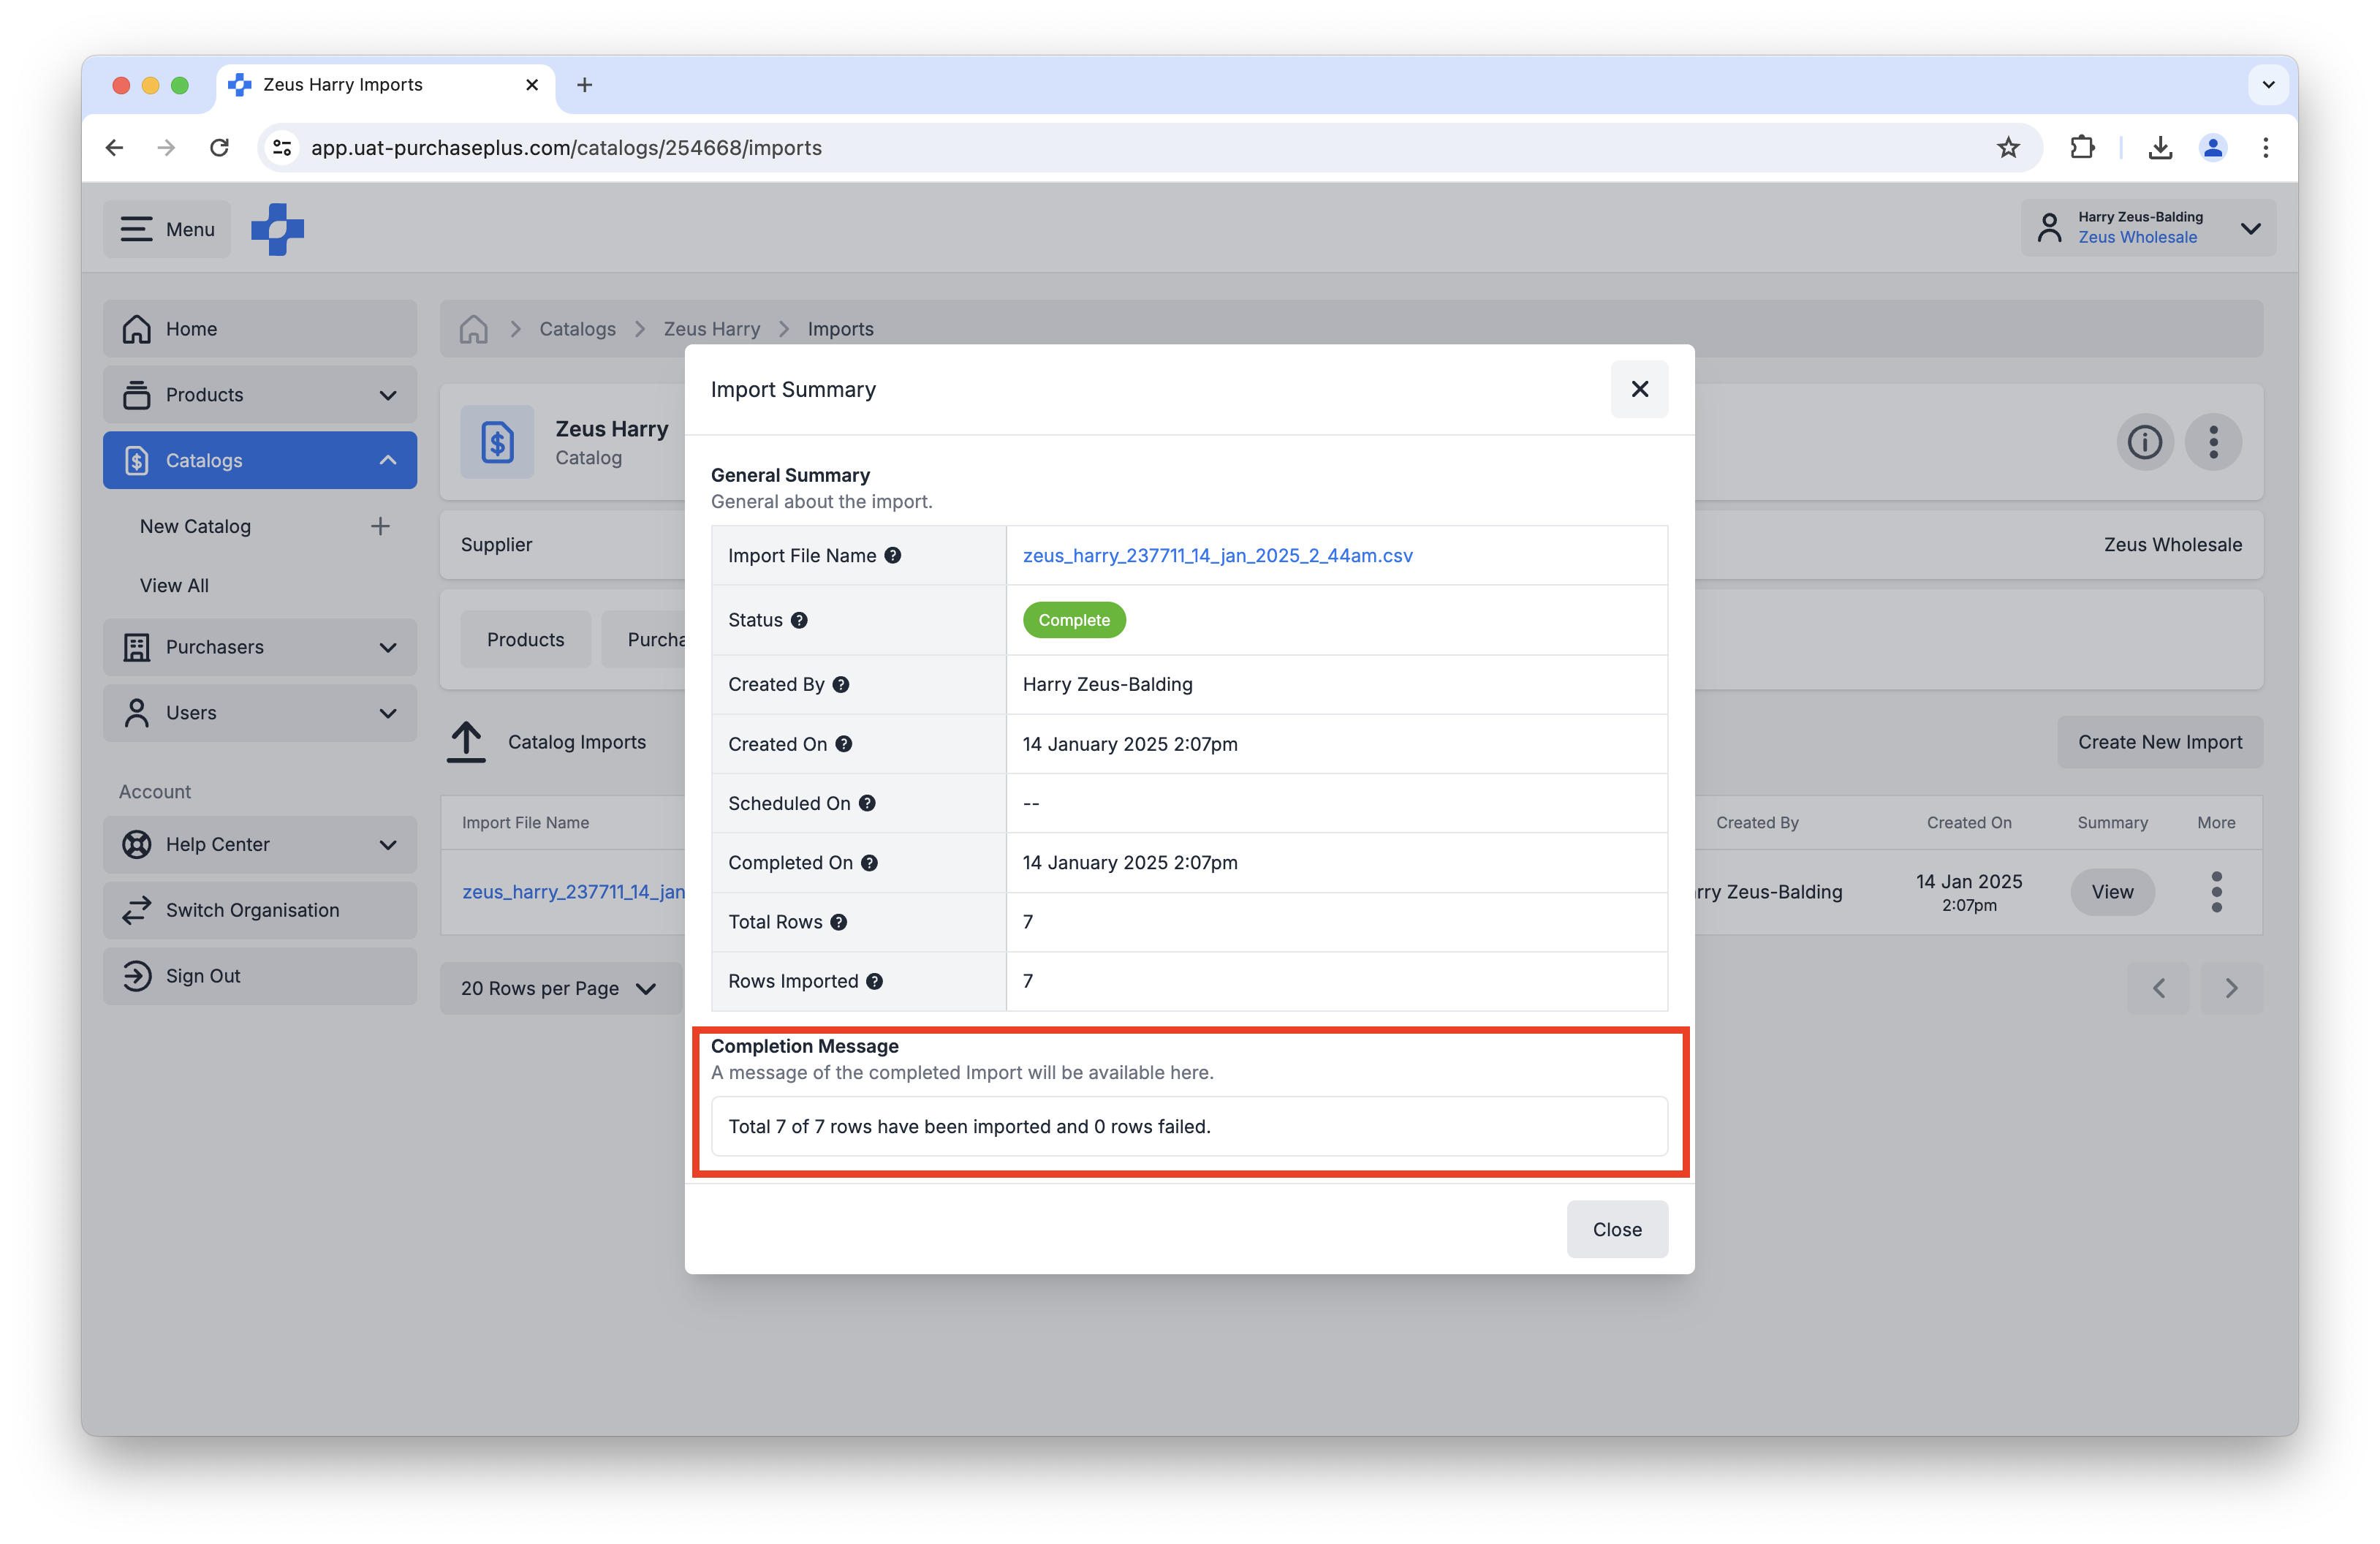Screen dimensions: 2380x1544
Task: Click the Total Rows help icon
Action: (838, 922)
